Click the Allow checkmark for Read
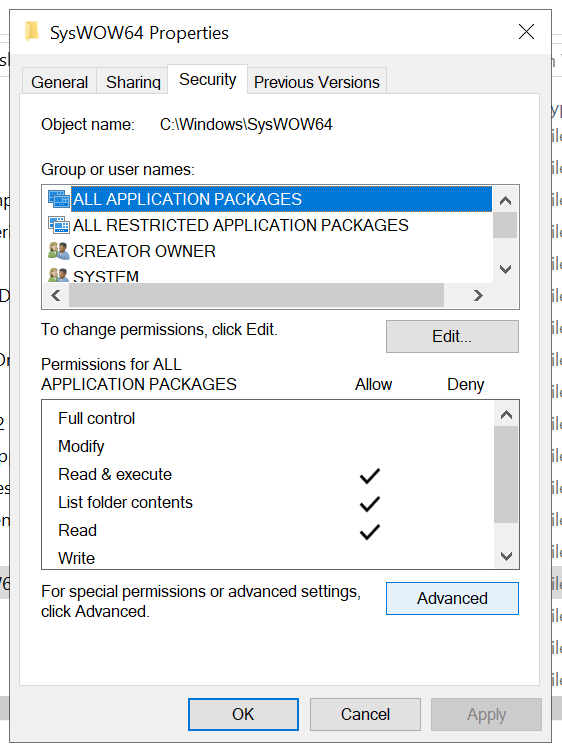The height and width of the screenshot is (750, 562). click(x=370, y=532)
